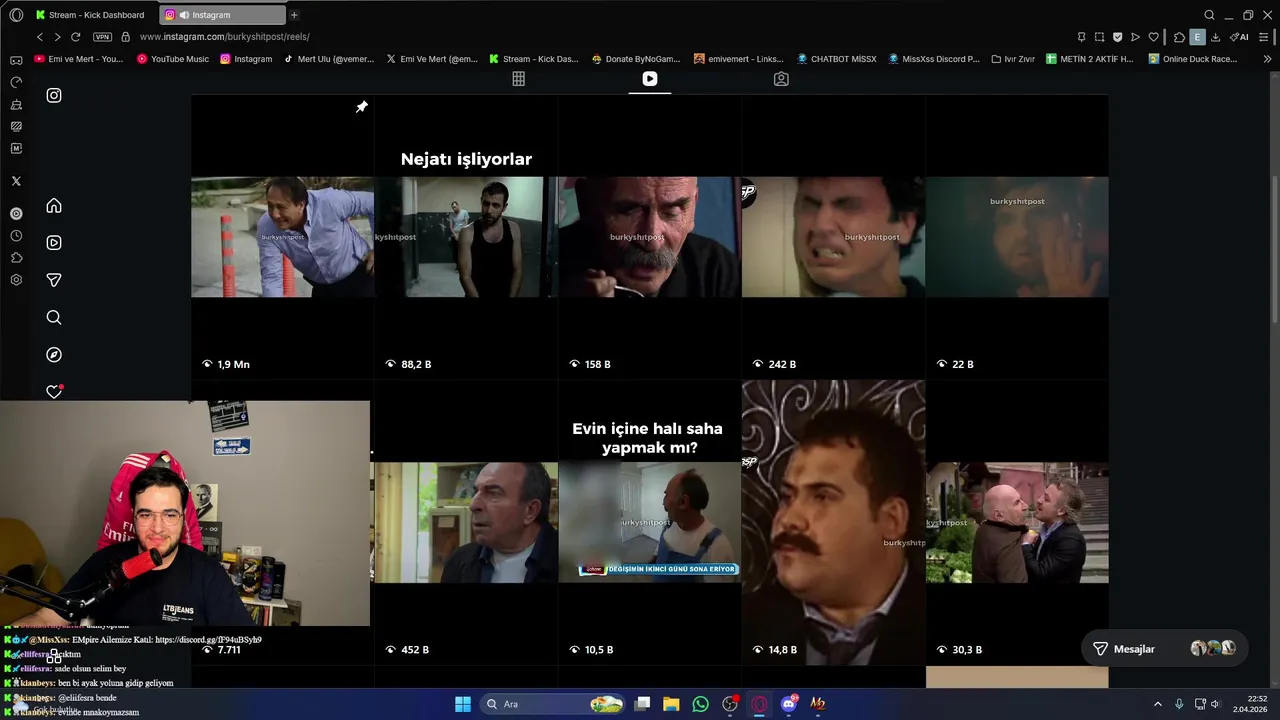Screen dimensions: 1280x720
Task: Open the Windows Start menu
Action: 463,704
